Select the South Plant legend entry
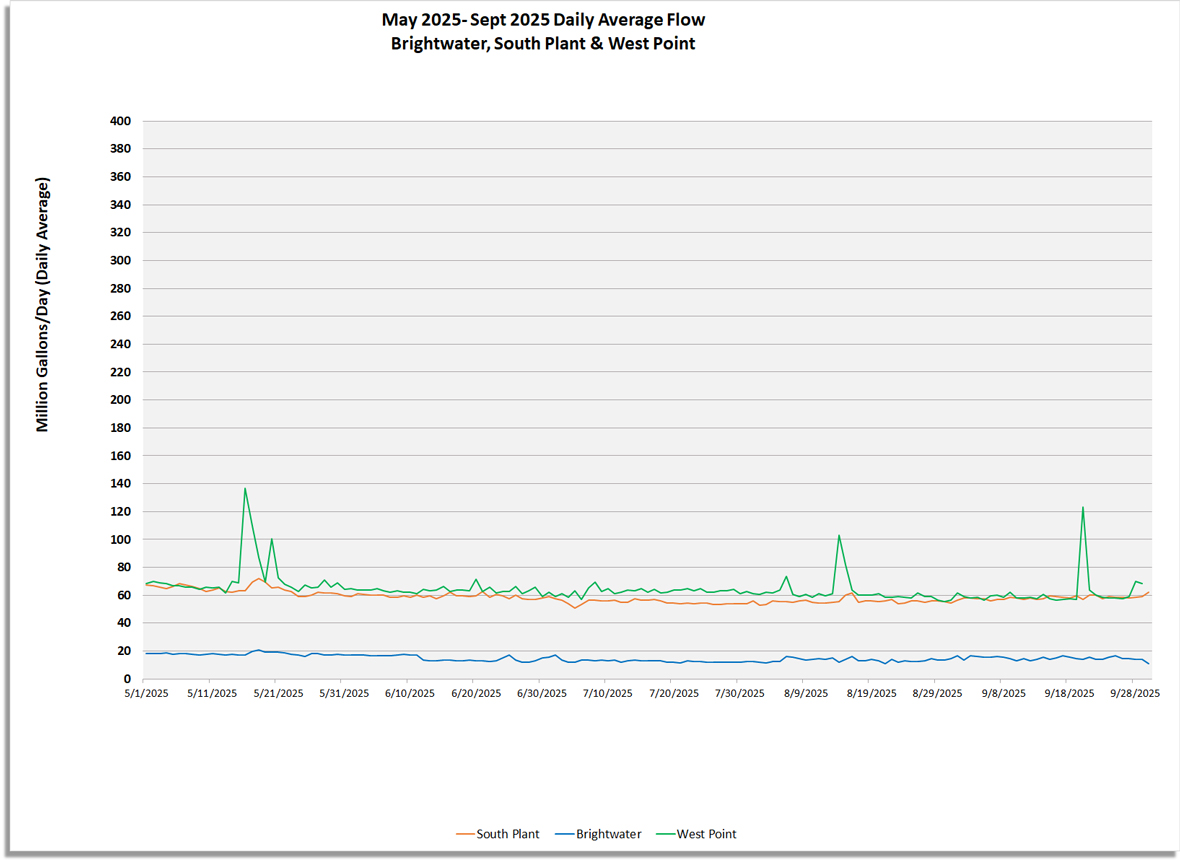Screen dimensions: 1180x861 coord(508,833)
